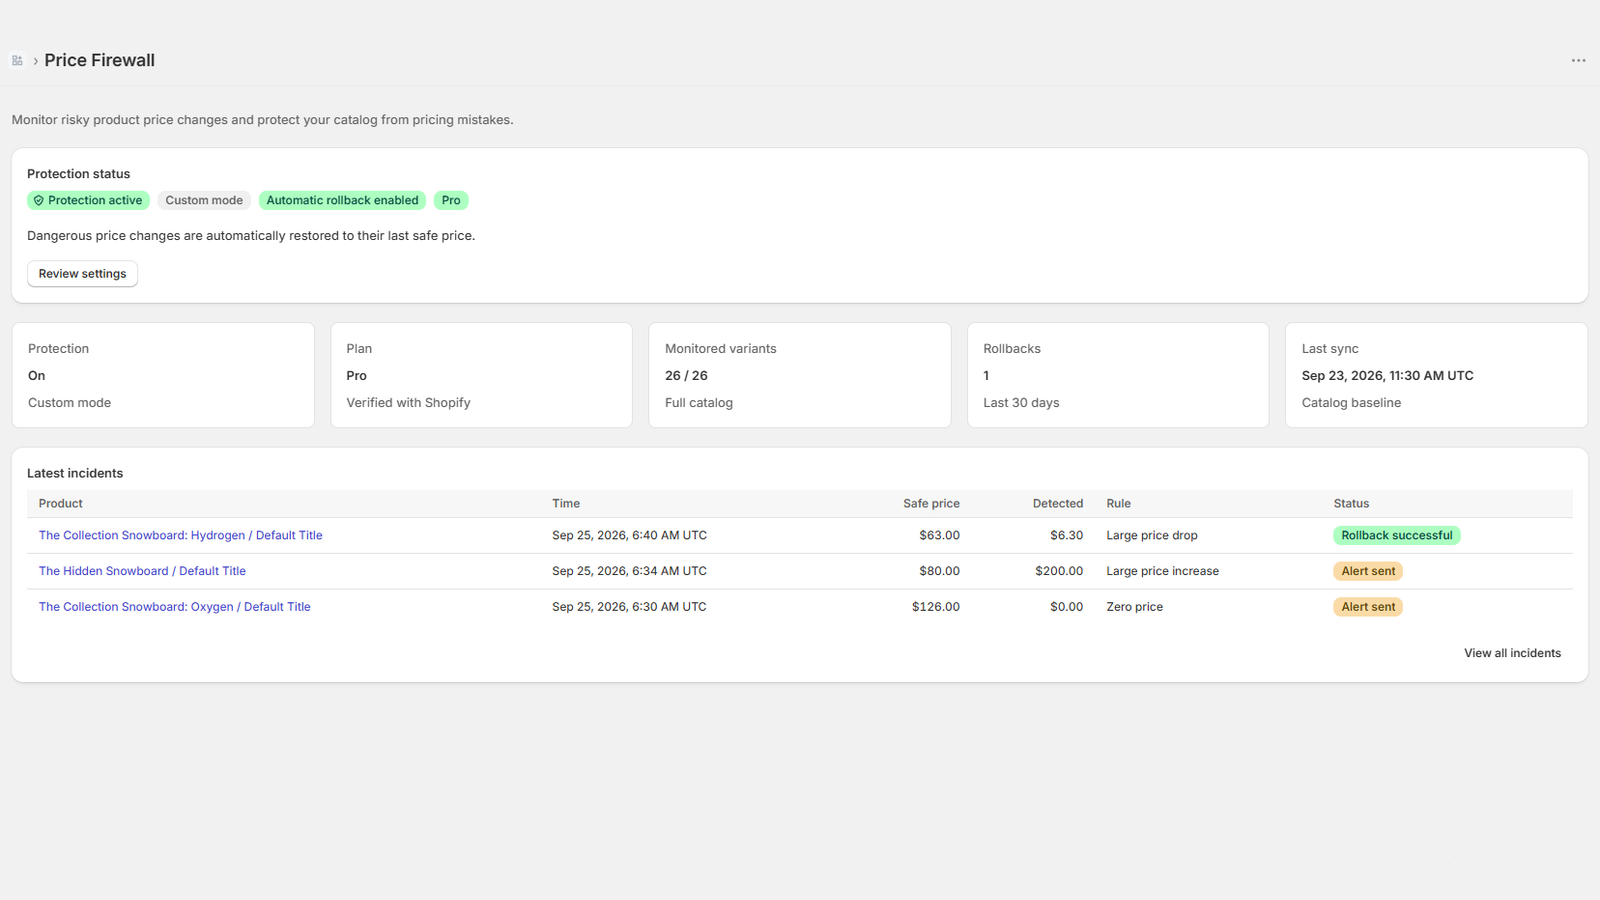This screenshot has height=900, width=1600.
Task: Click the Catalog baseline label
Action: 1351,403
